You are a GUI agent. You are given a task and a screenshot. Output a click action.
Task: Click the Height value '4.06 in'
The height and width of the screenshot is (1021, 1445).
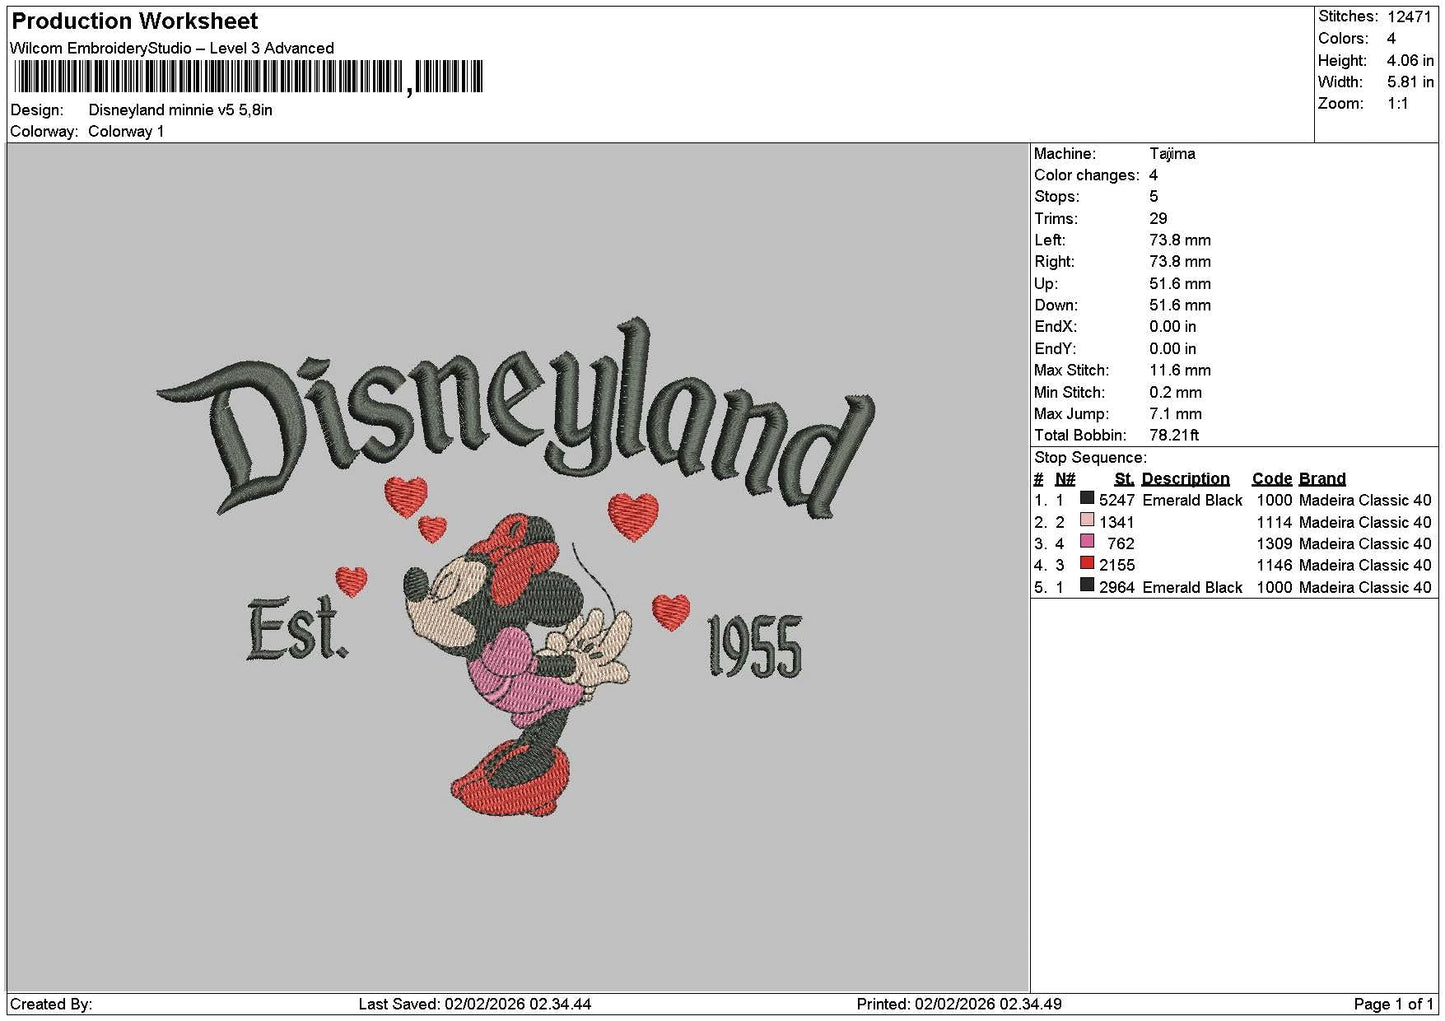[x=1410, y=60]
